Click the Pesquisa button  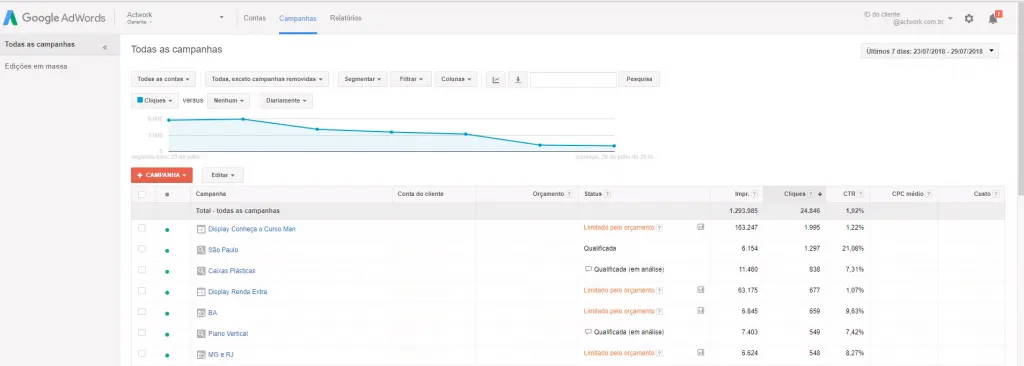(x=639, y=80)
